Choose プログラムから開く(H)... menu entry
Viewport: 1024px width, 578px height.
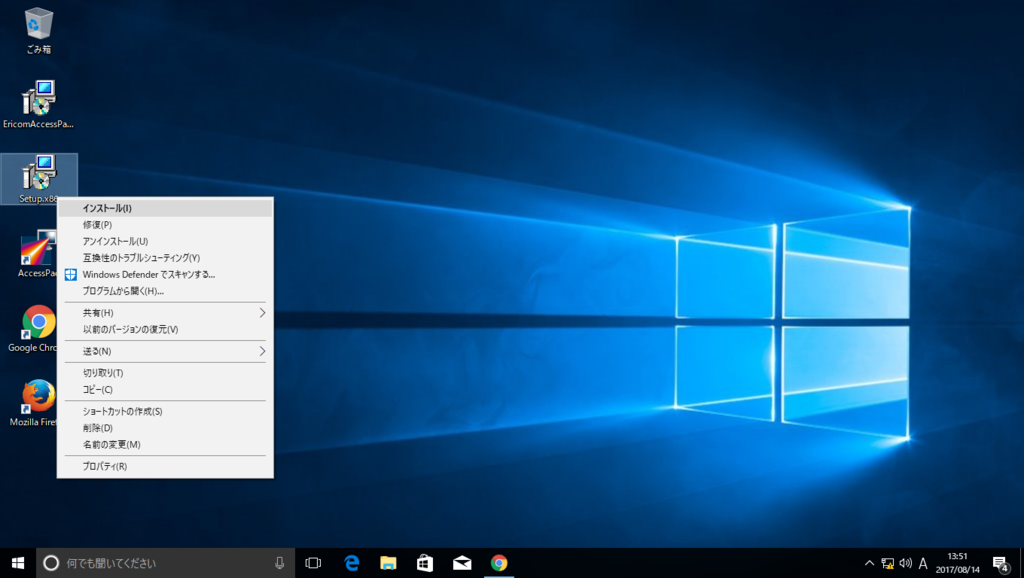[165, 291]
